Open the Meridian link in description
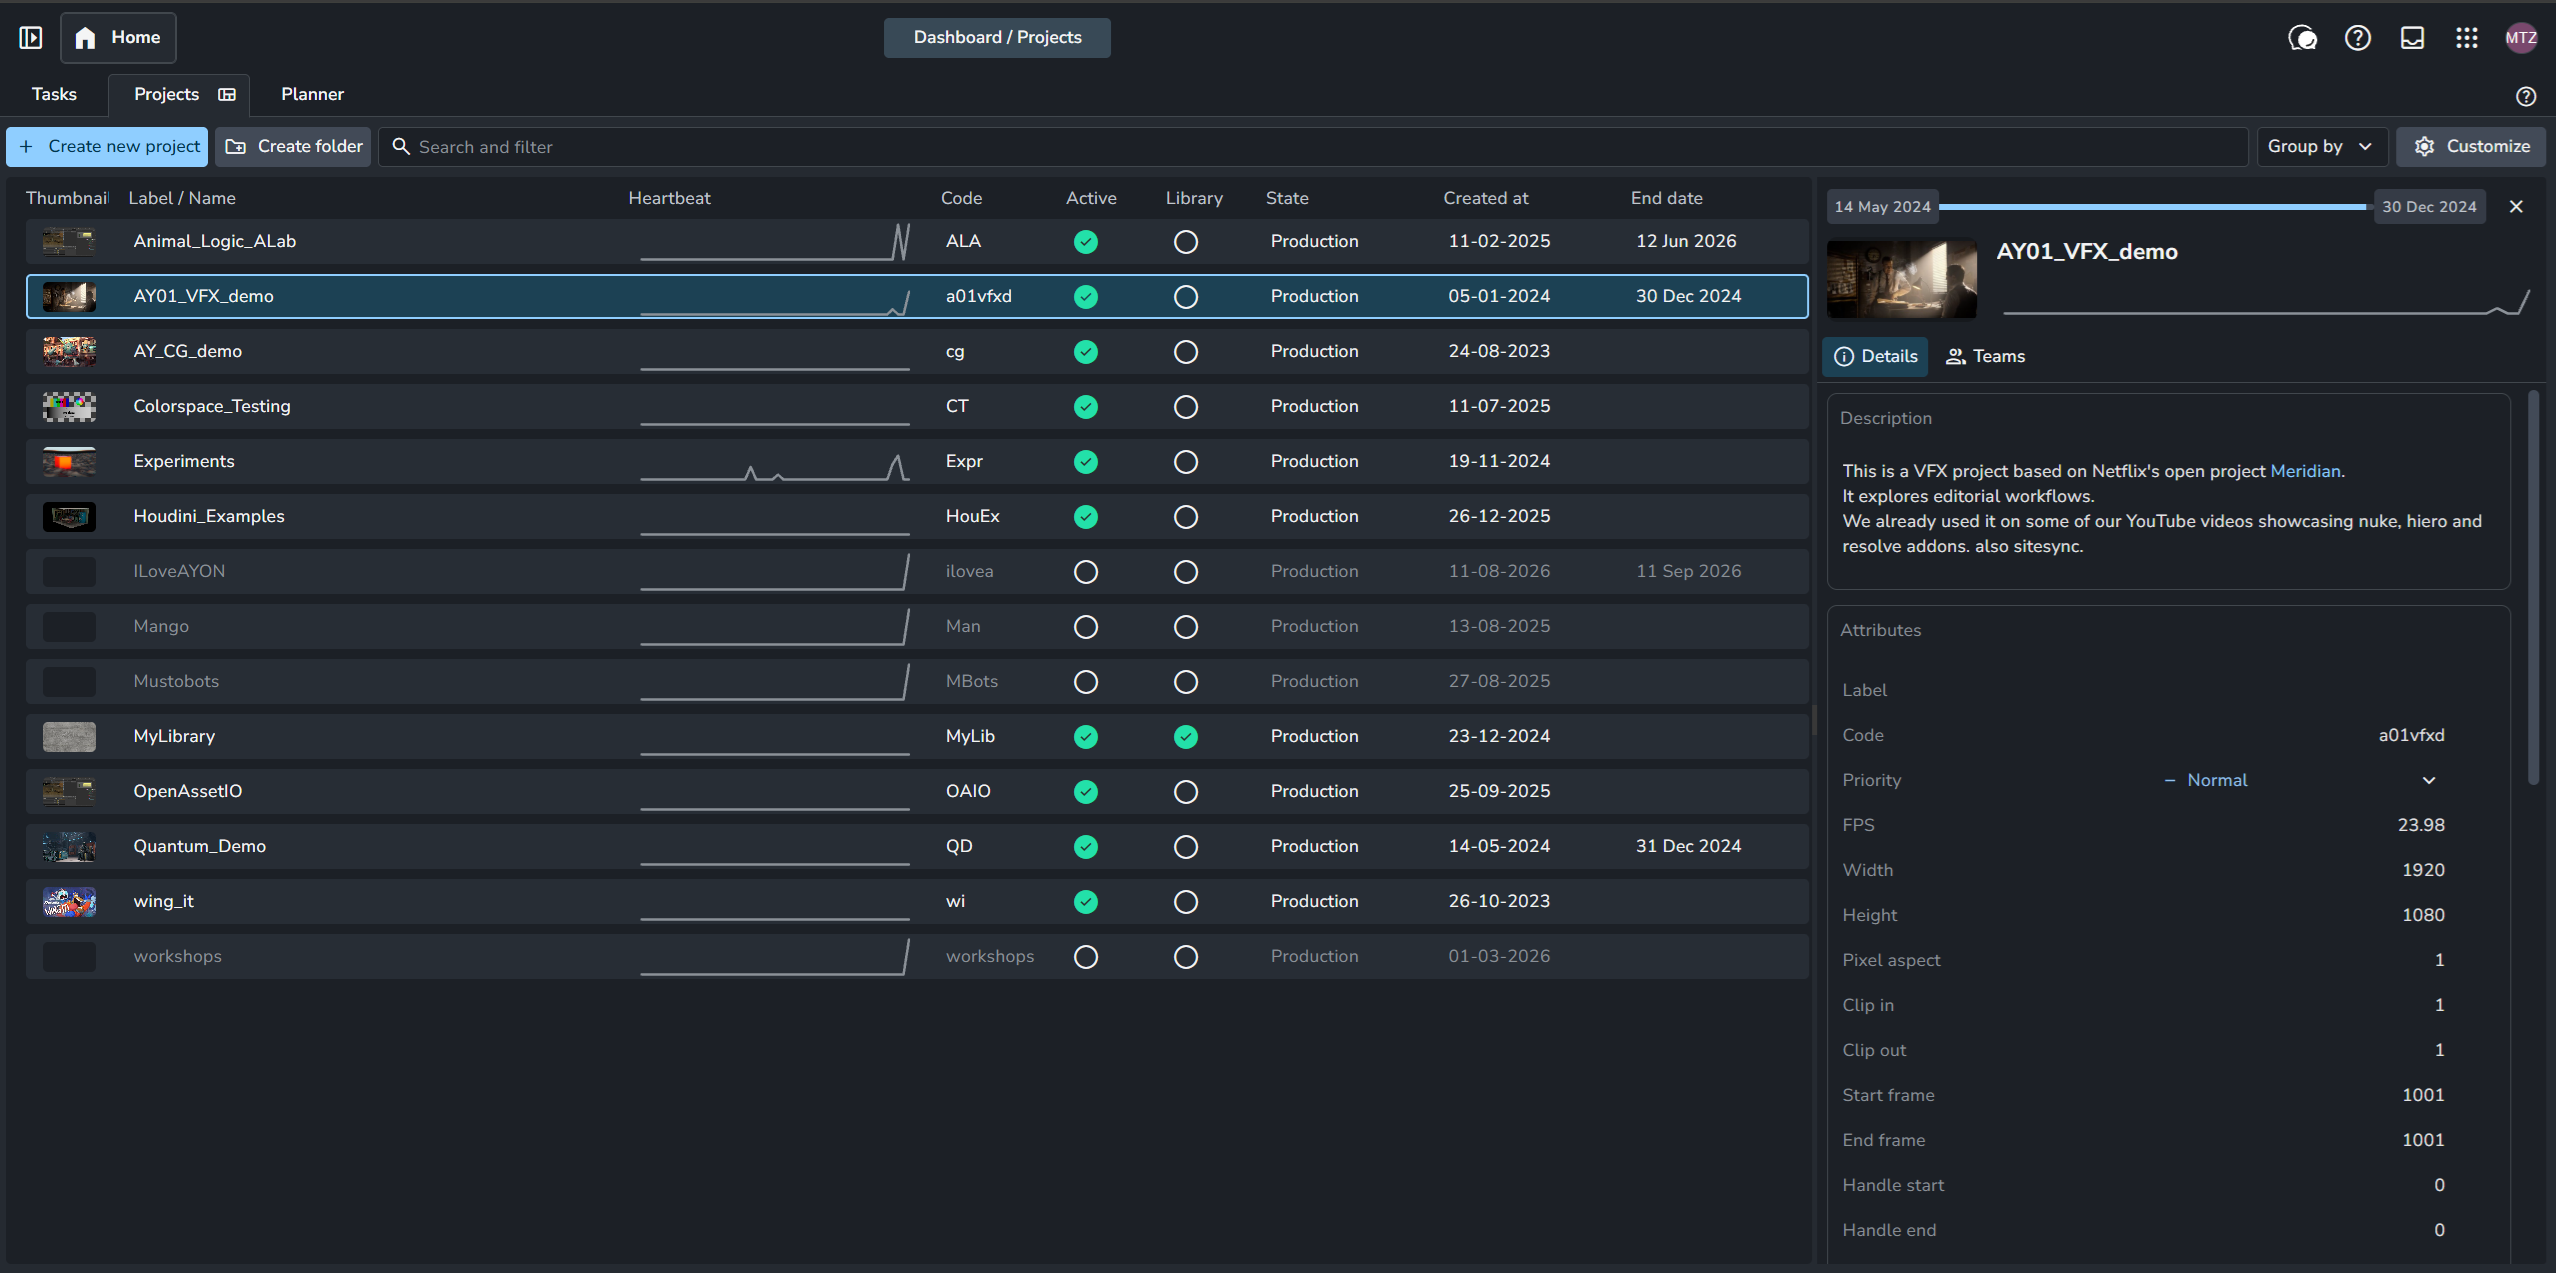 coord(2305,471)
